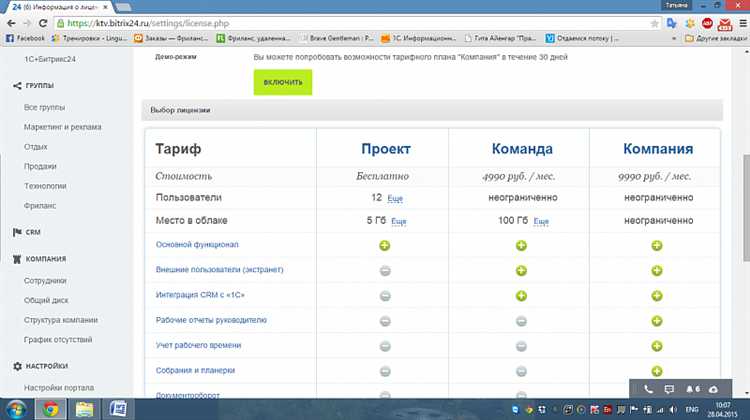Close the Информация о лицензии browser tab
Image resolution: width=750 pixels, height=420 pixels.
105,7
